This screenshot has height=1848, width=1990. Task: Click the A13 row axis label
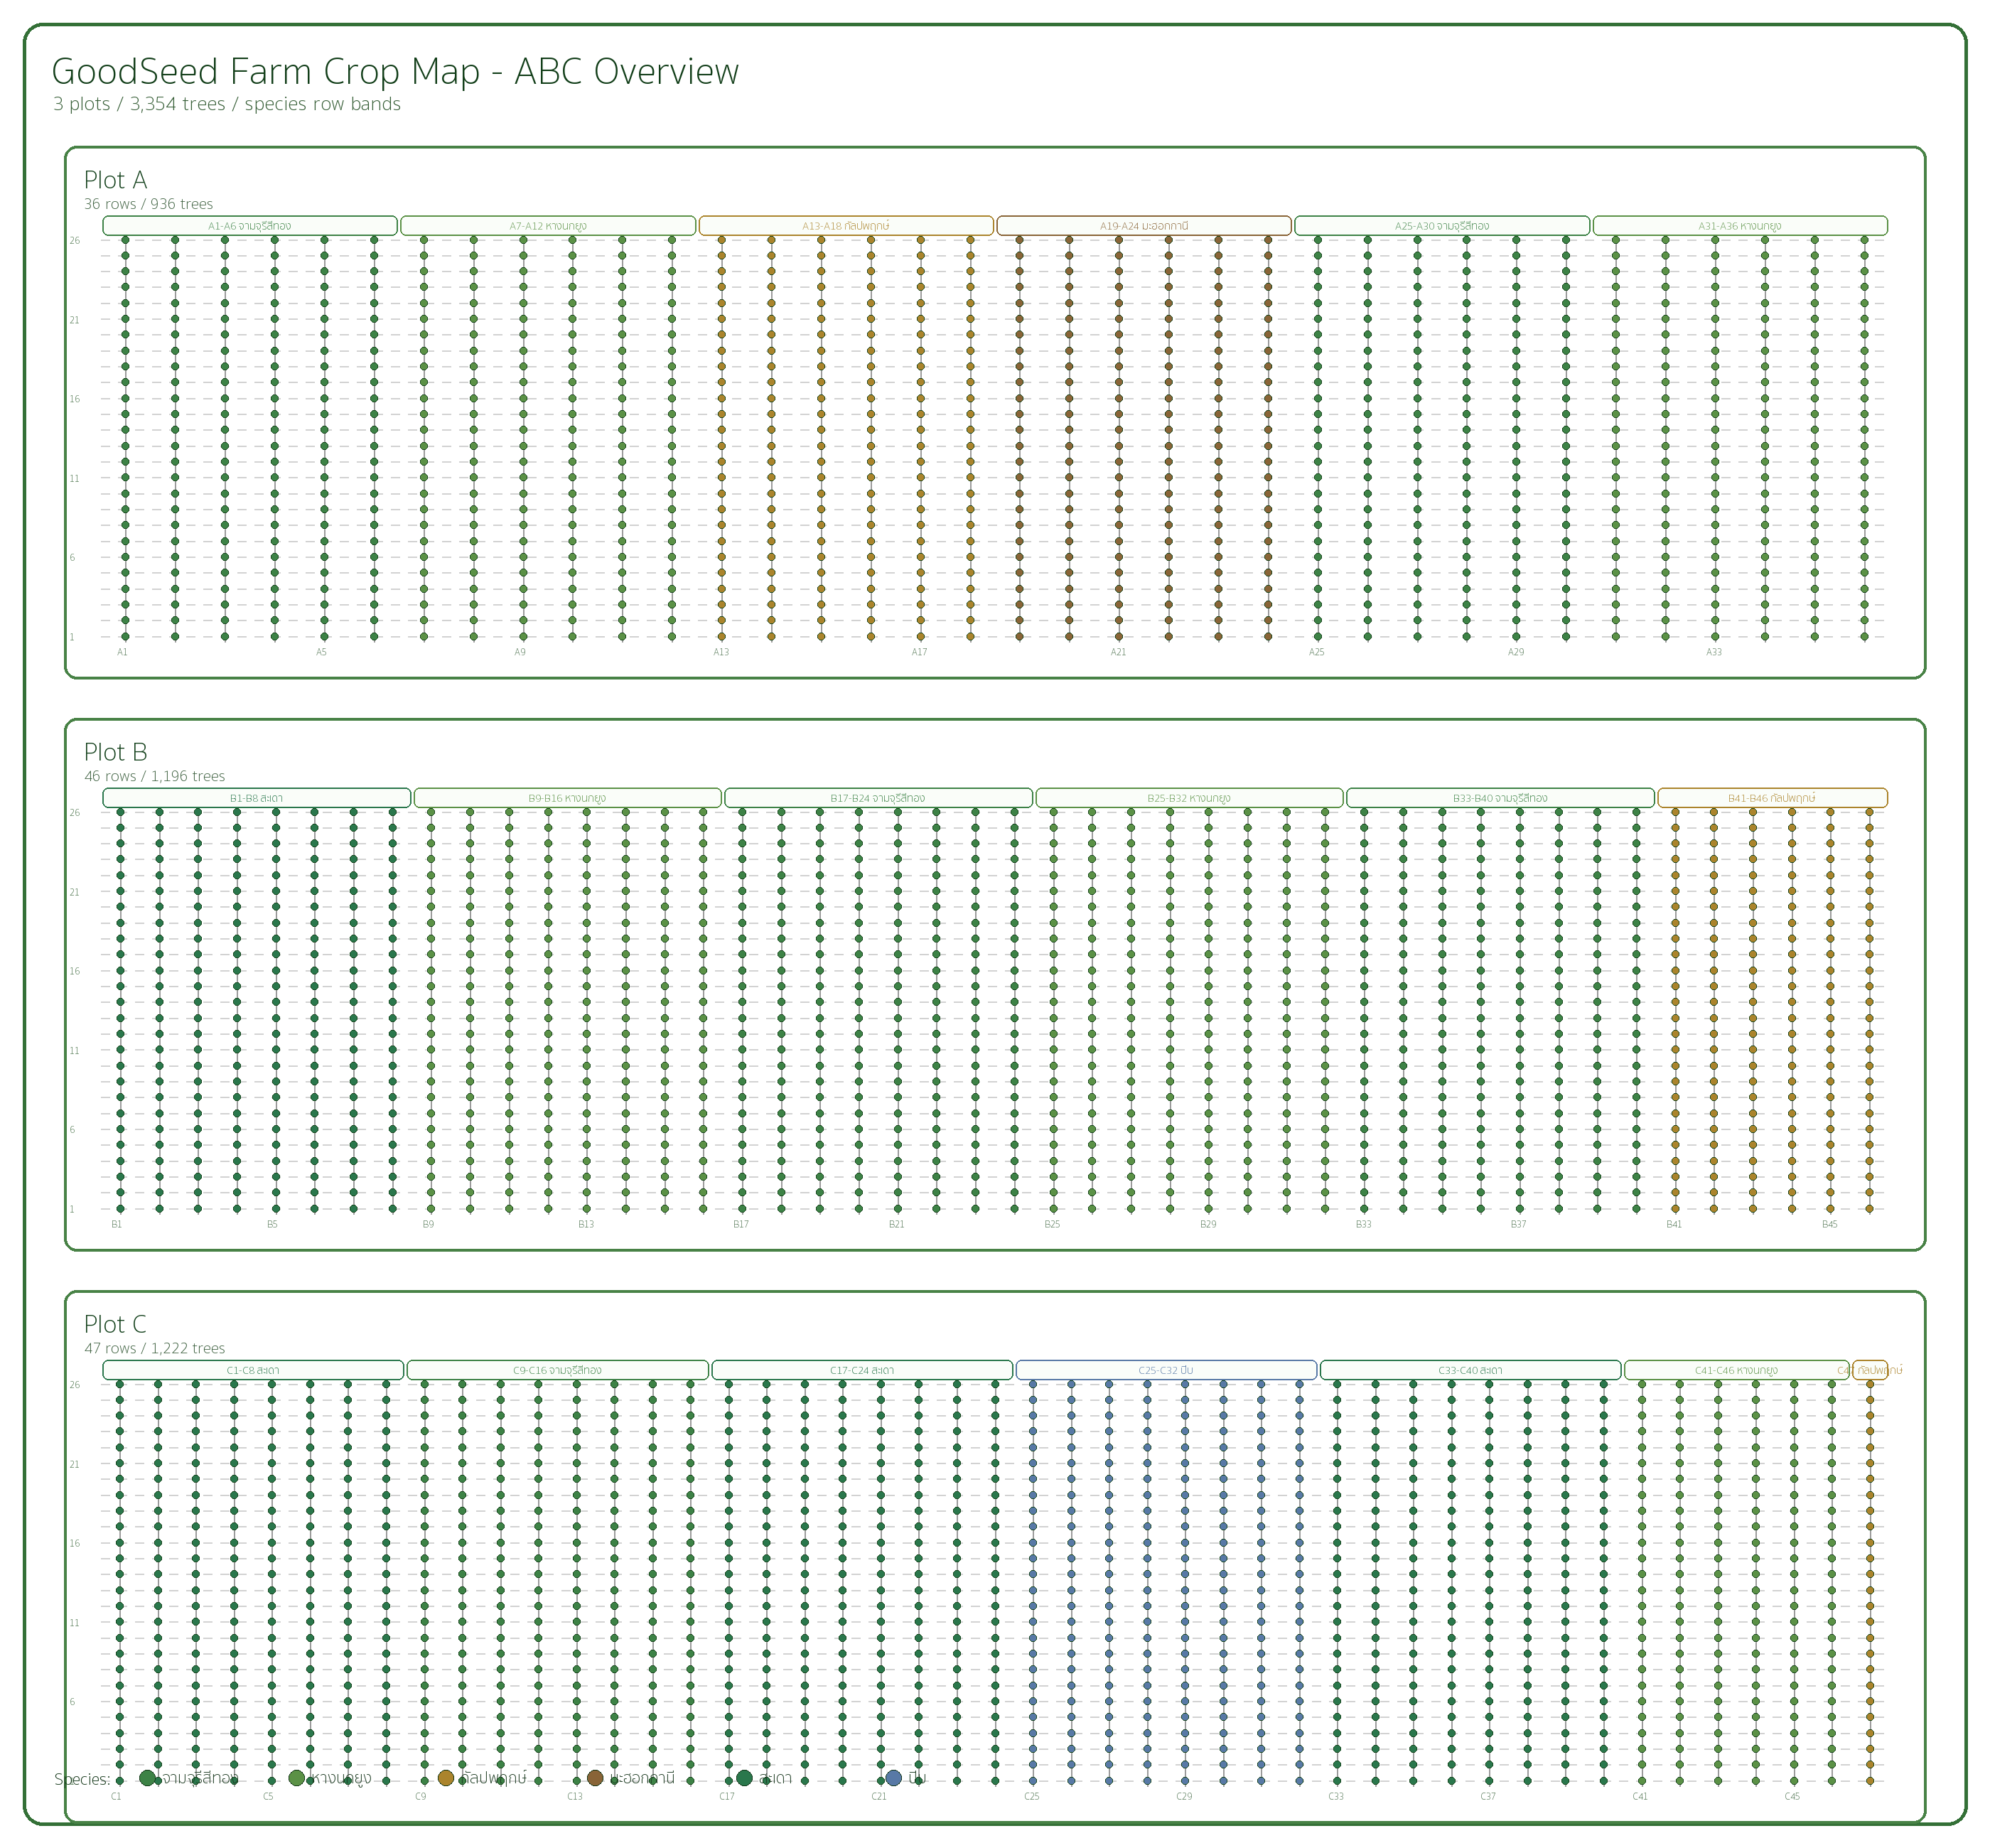pyautogui.click(x=721, y=652)
